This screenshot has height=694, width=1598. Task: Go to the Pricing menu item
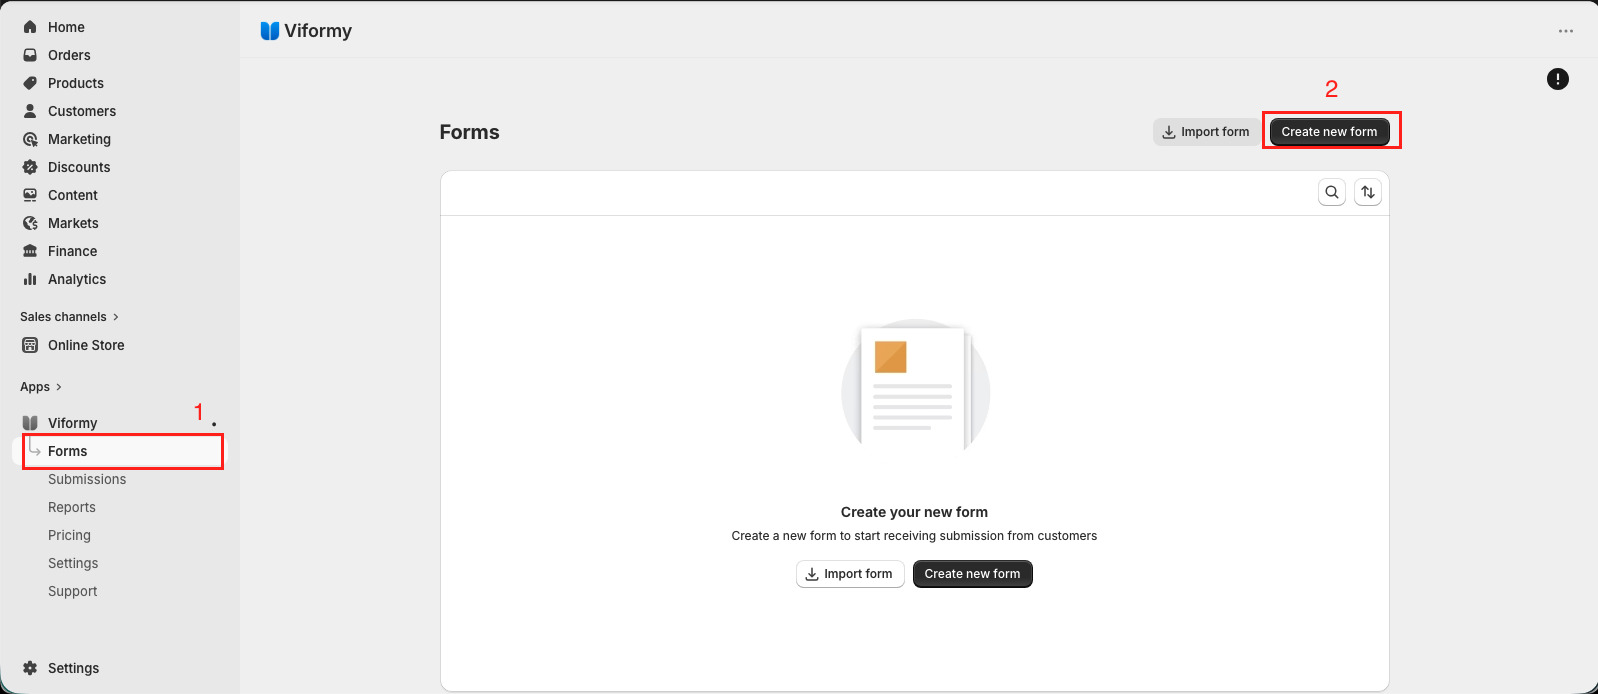69,535
